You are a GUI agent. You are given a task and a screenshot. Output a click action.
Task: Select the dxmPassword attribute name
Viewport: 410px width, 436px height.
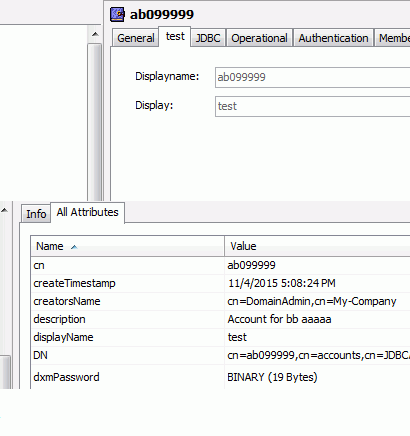tap(66, 377)
